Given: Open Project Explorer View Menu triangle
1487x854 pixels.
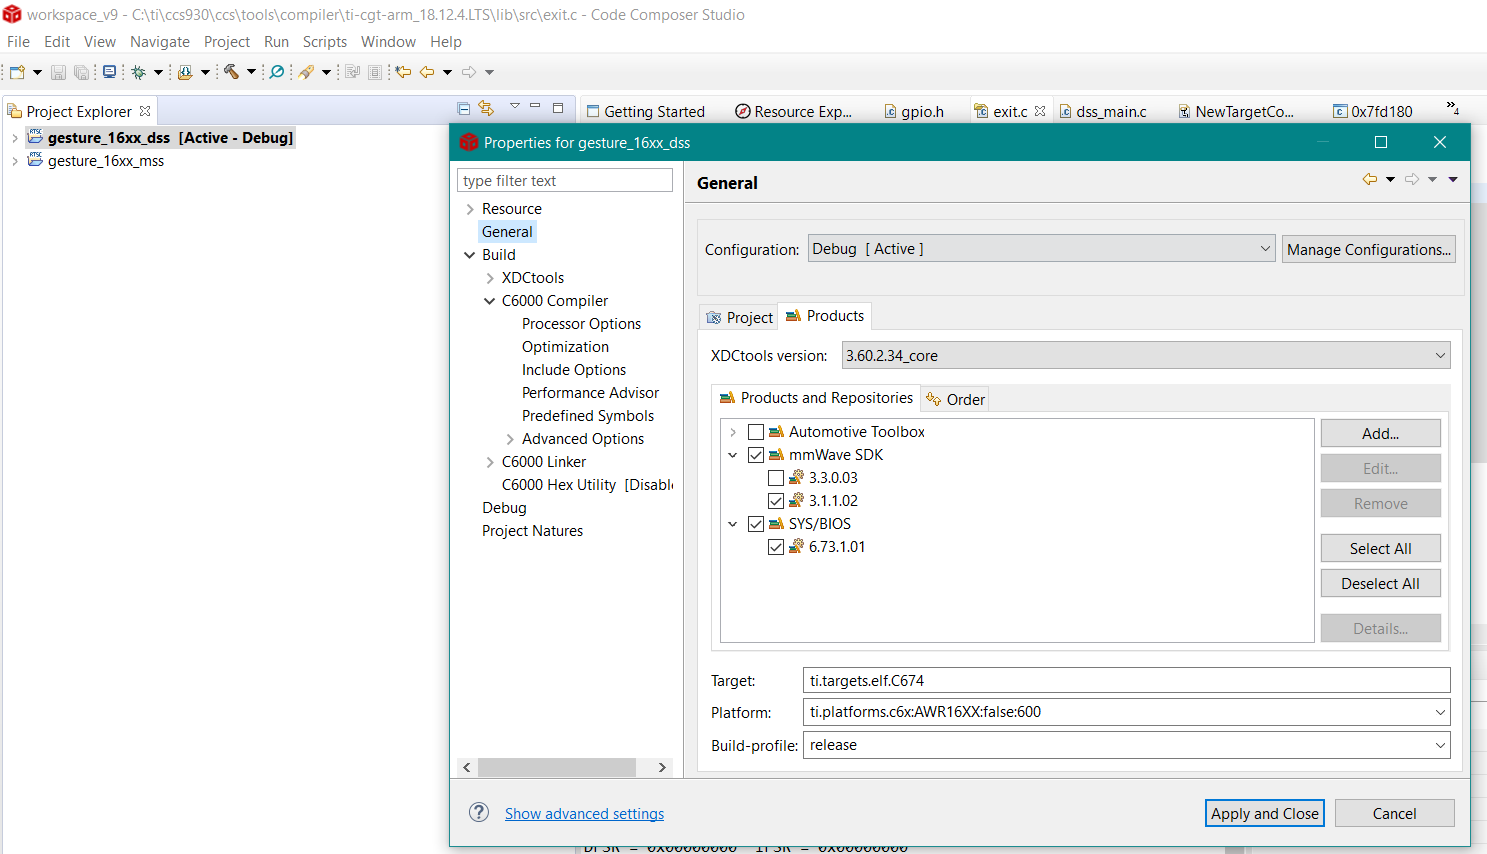Looking at the screenshot, I should tap(515, 106).
